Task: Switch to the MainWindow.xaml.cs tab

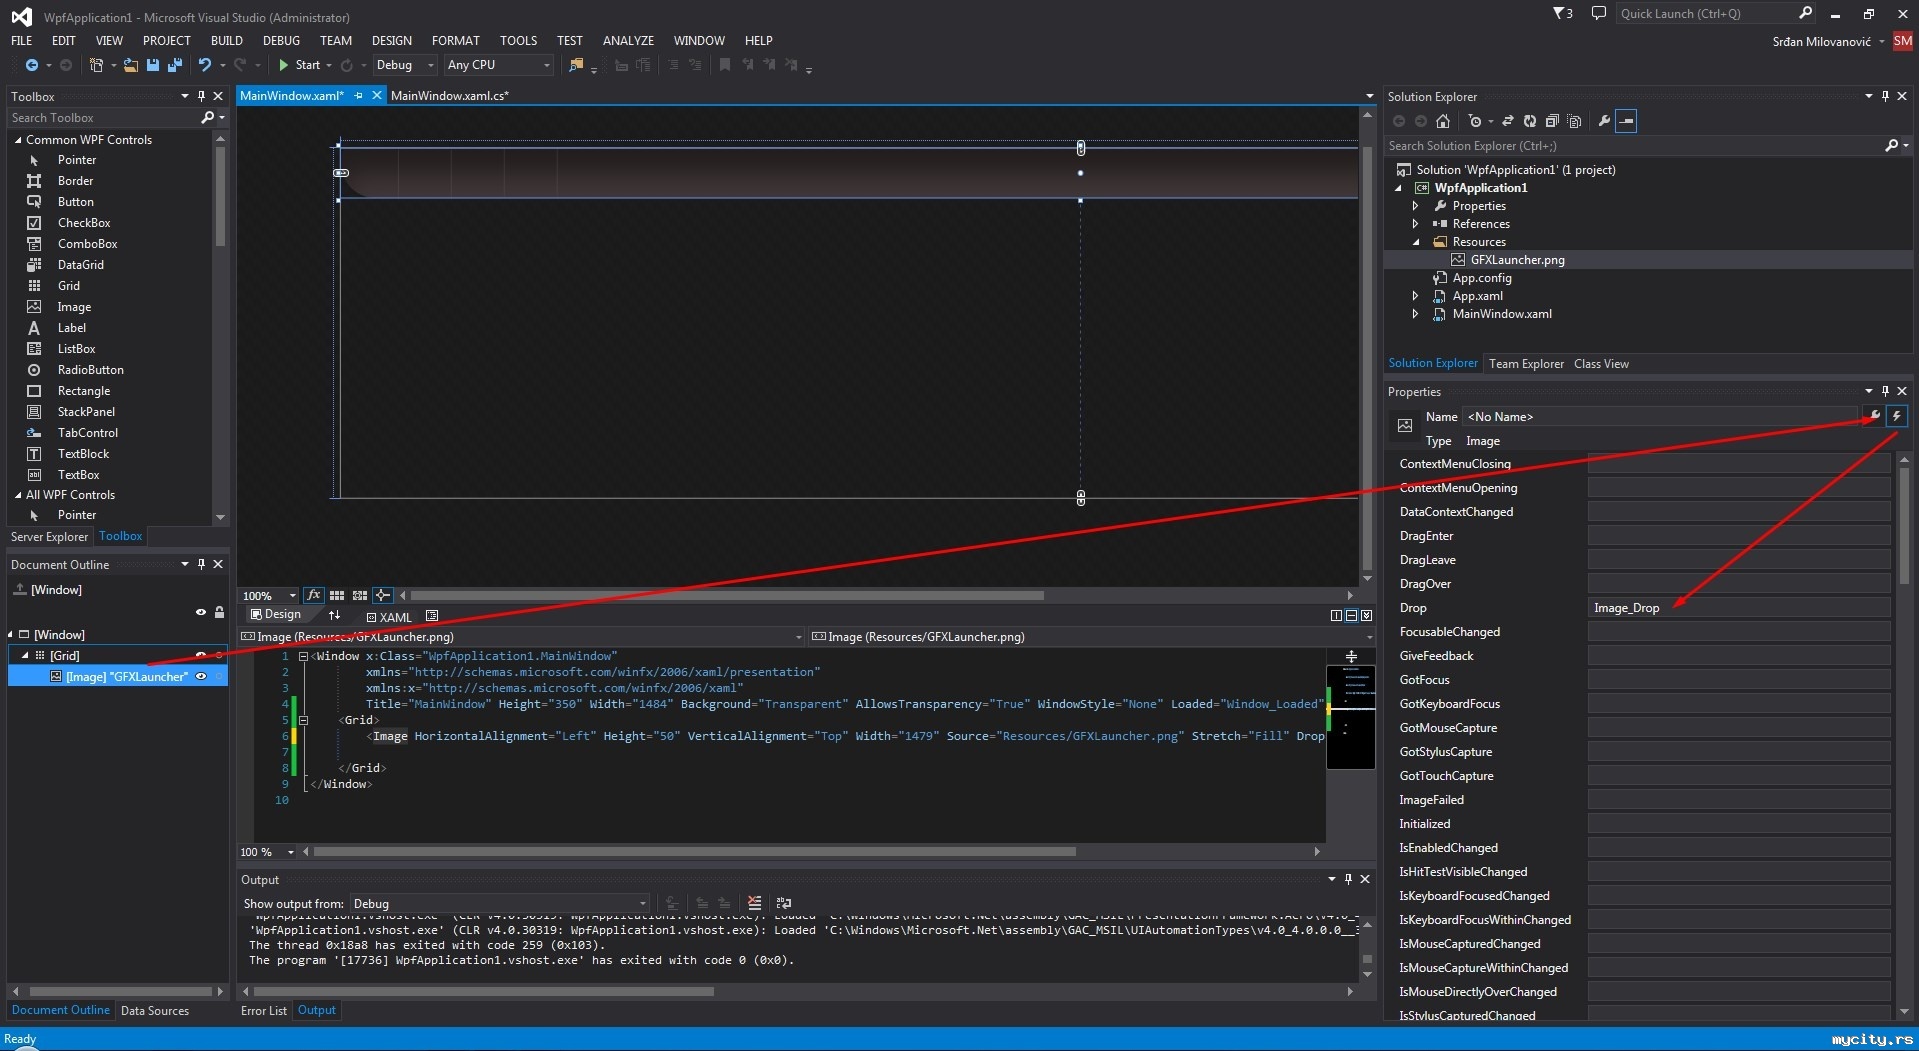Action: pyautogui.click(x=449, y=96)
